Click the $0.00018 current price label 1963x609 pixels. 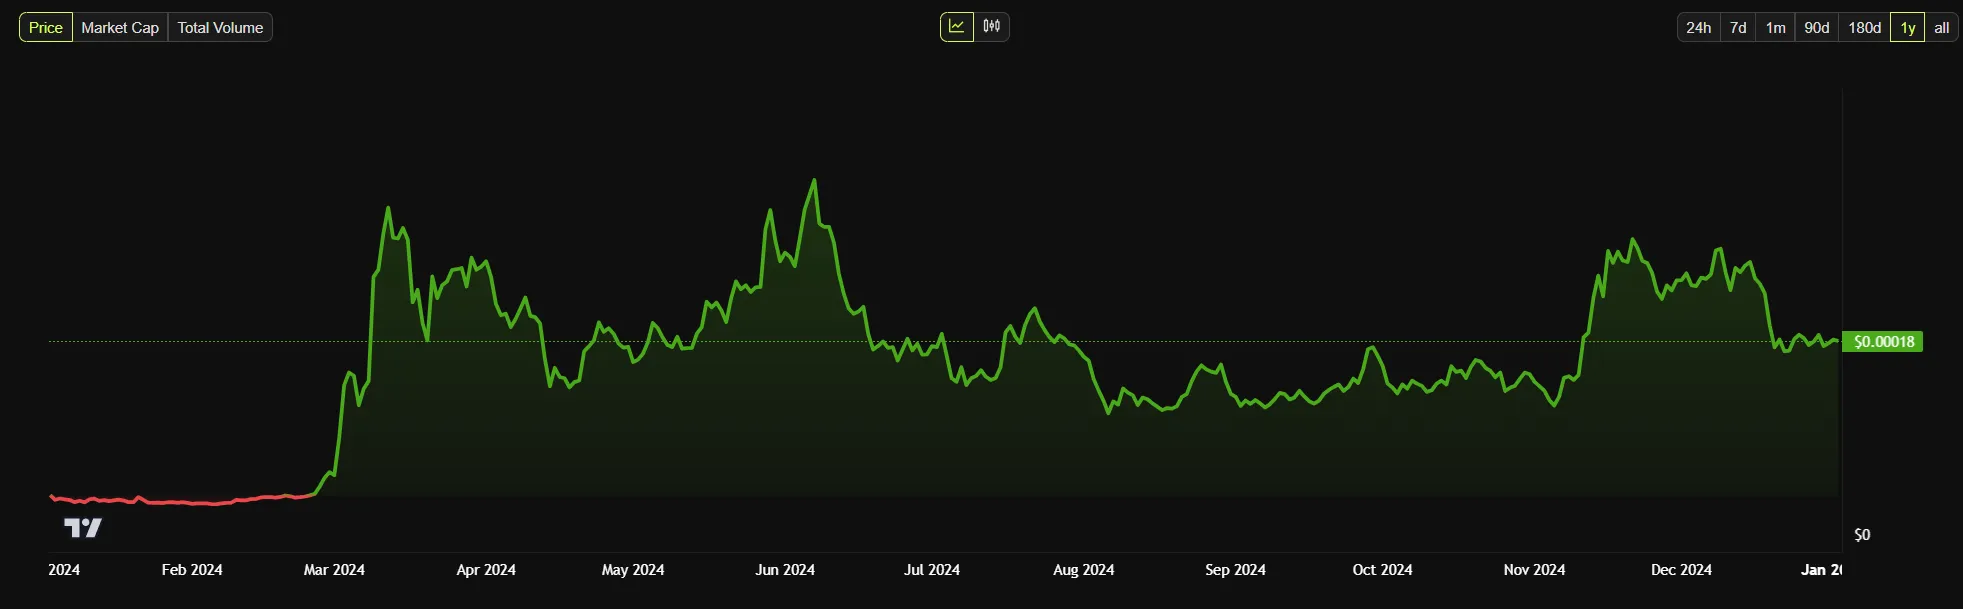point(1883,342)
